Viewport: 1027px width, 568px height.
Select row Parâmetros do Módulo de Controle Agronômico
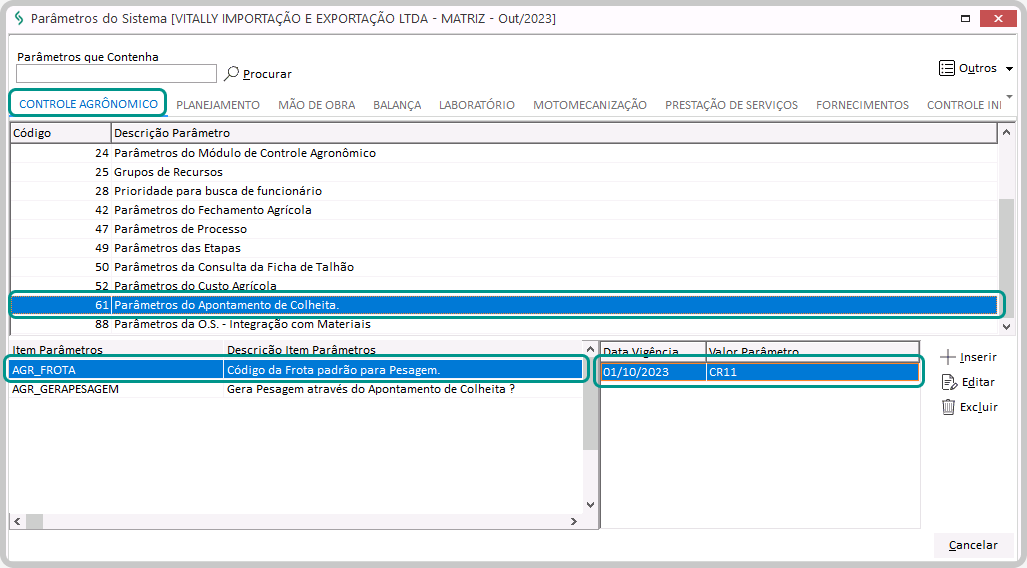click(504, 153)
